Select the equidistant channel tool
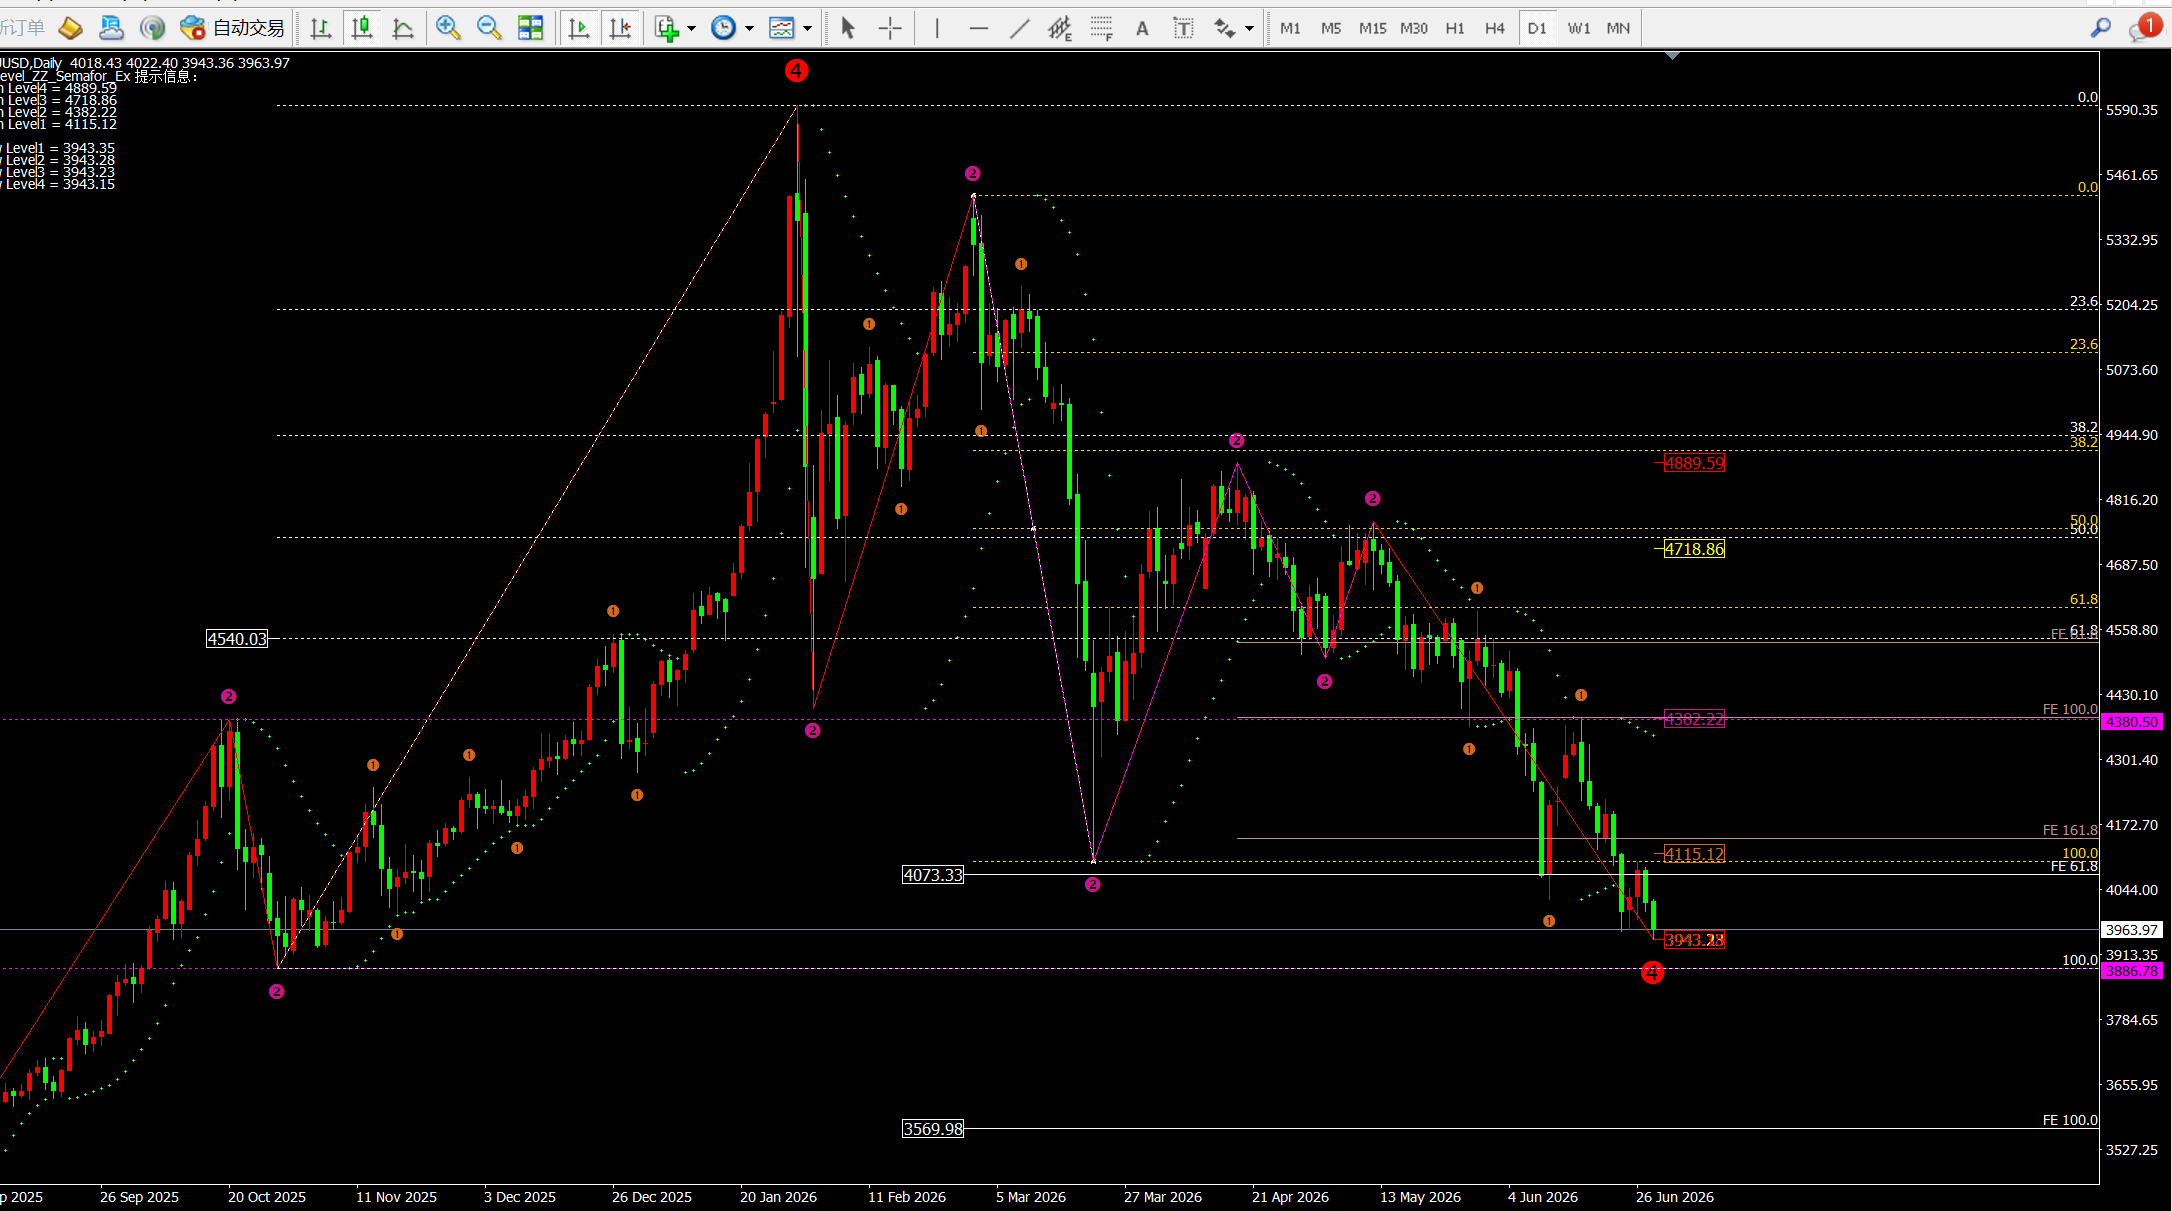2172x1211 pixels. (x=1060, y=28)
